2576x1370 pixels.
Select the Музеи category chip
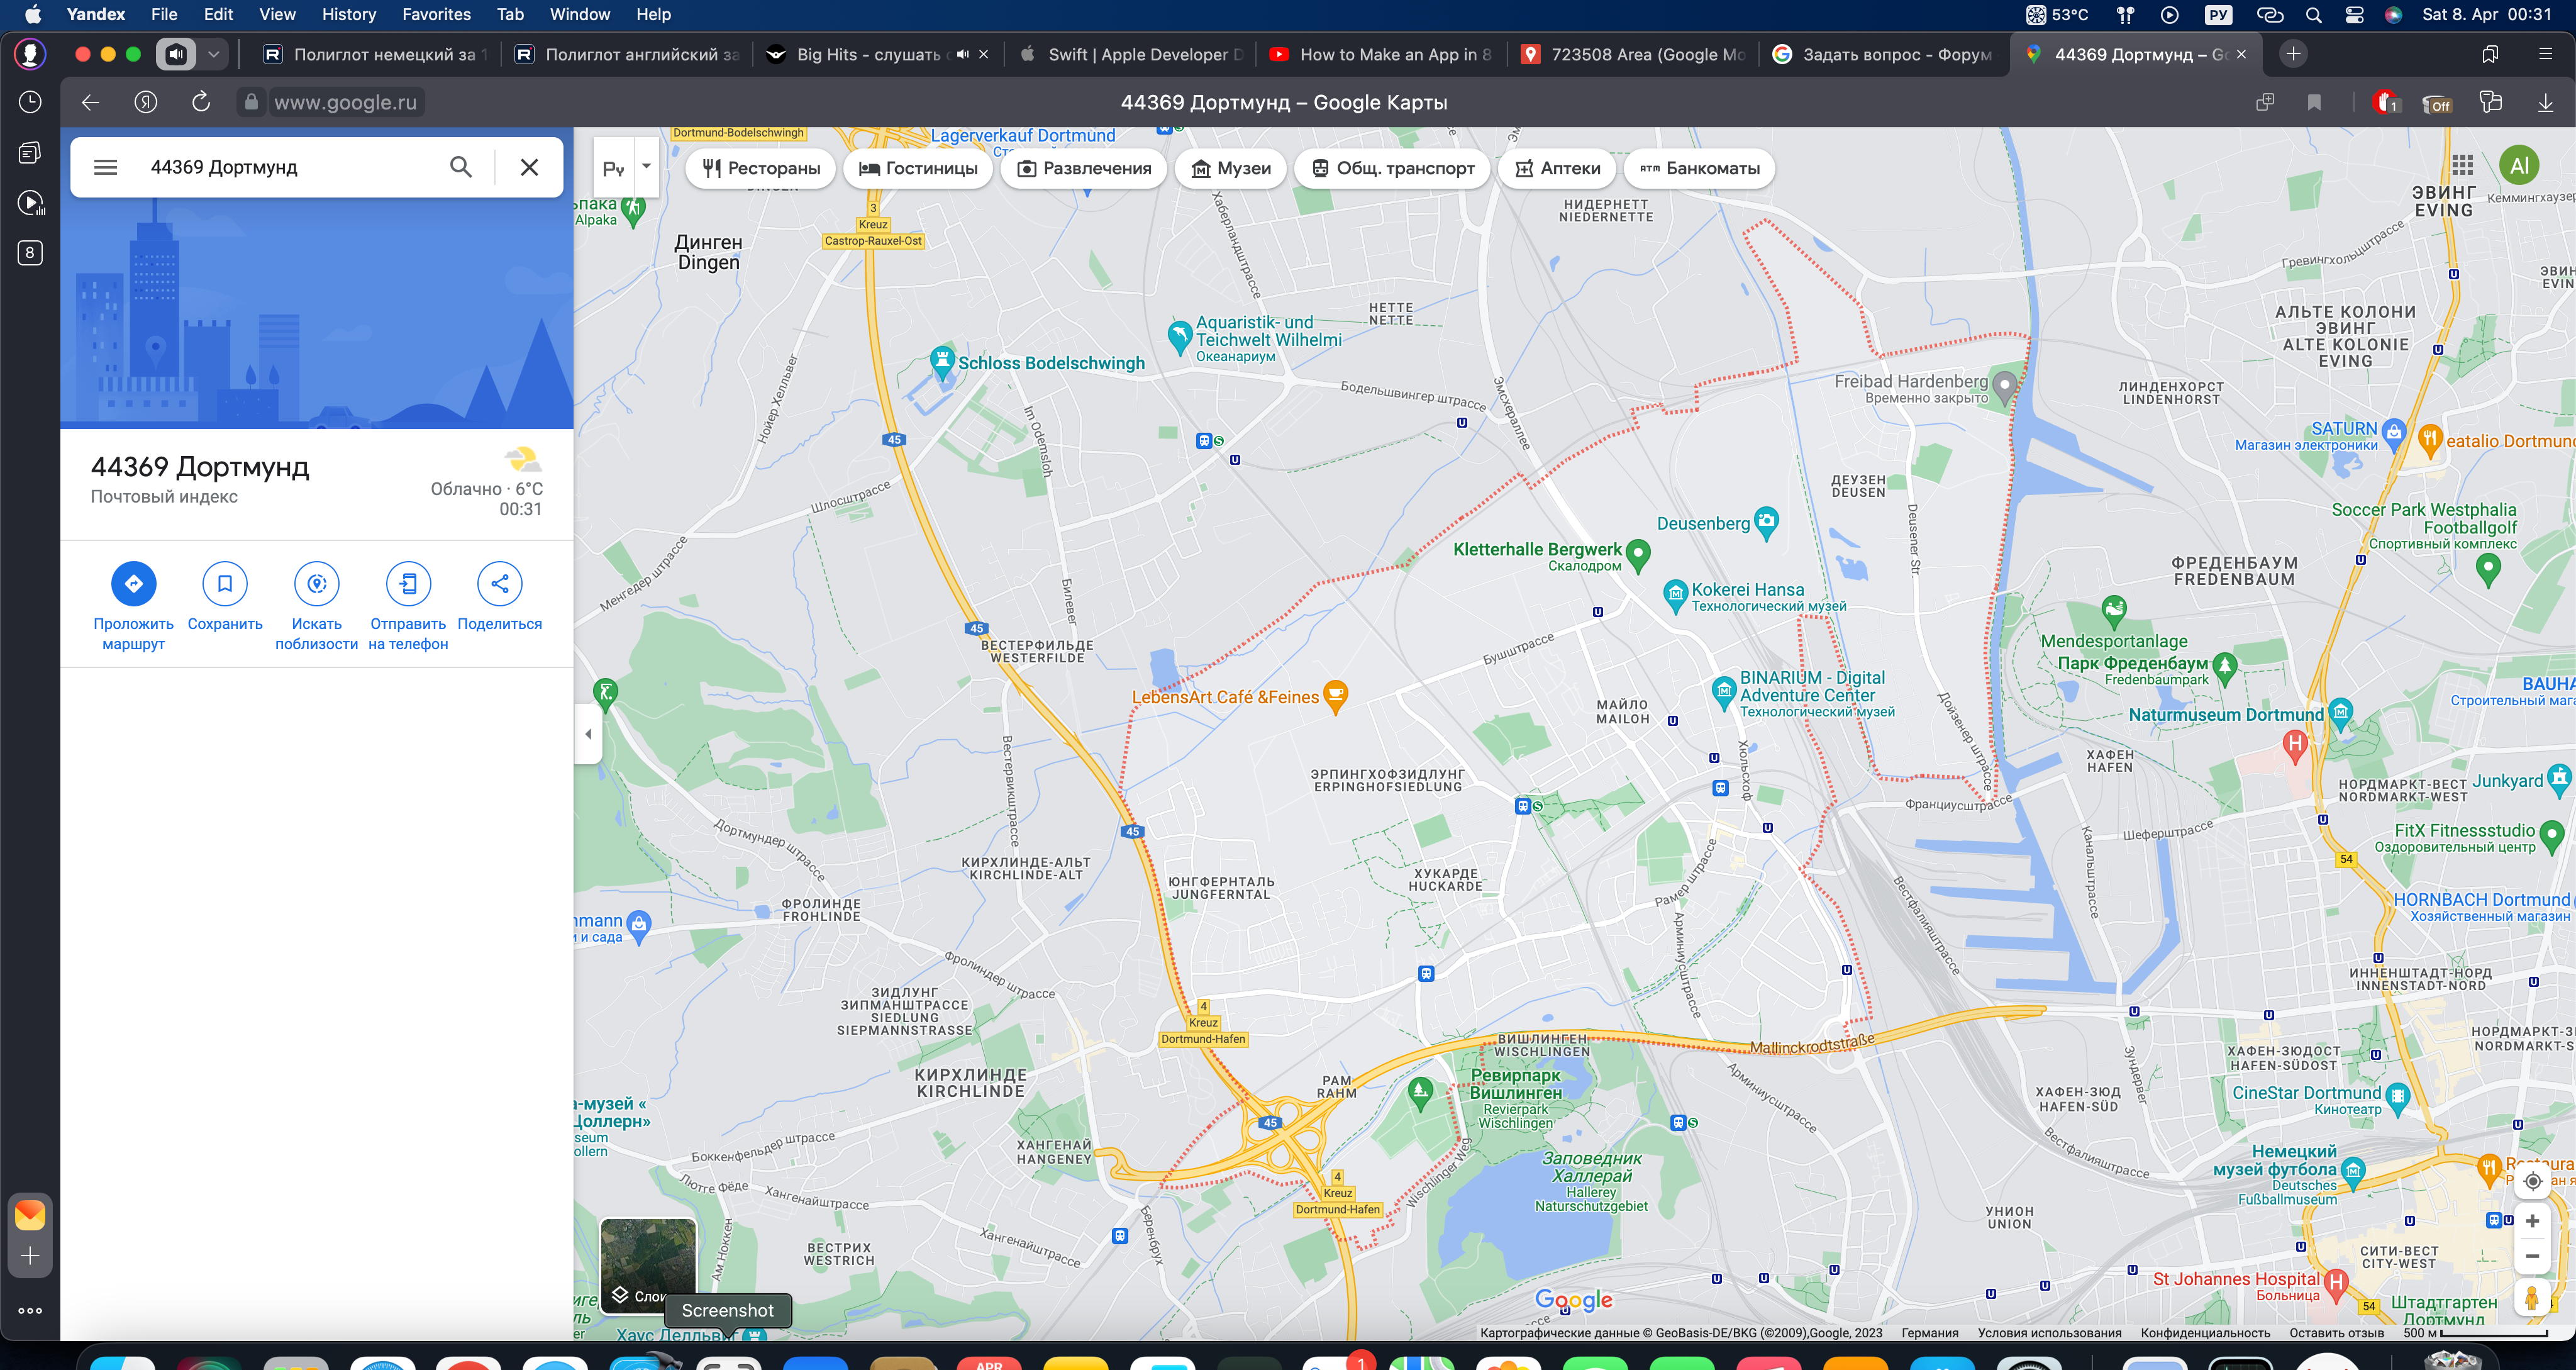point(1231,168)
